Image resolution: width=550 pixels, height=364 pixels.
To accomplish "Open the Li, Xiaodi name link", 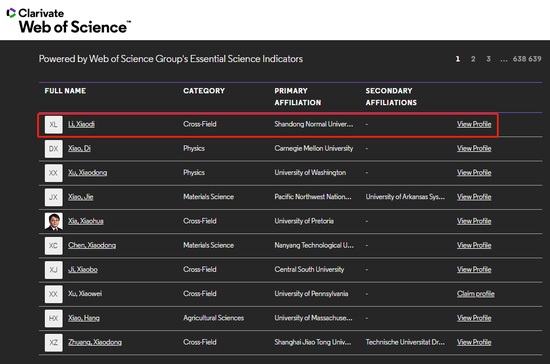I will (x=81, y=124).
